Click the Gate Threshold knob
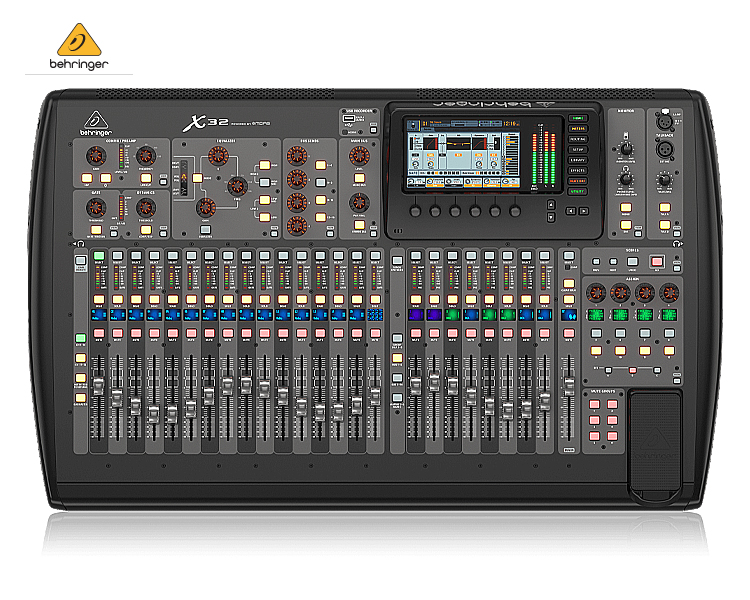750x600 pixels. tap(96, 208)
